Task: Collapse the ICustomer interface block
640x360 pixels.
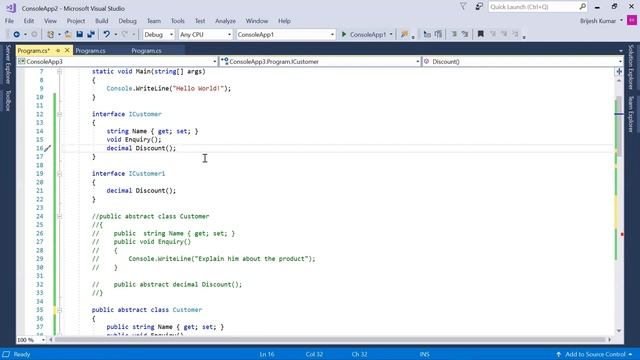Action: [x=60, y=114]
